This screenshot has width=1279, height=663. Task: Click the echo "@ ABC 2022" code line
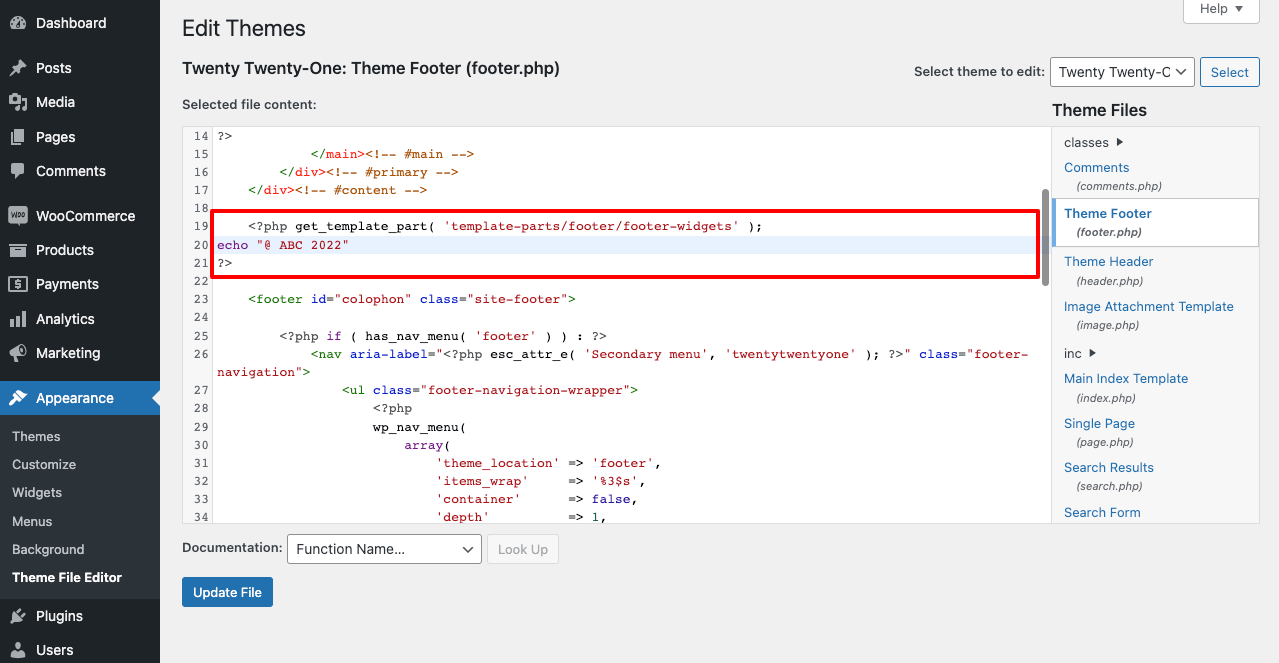point(283,245)
